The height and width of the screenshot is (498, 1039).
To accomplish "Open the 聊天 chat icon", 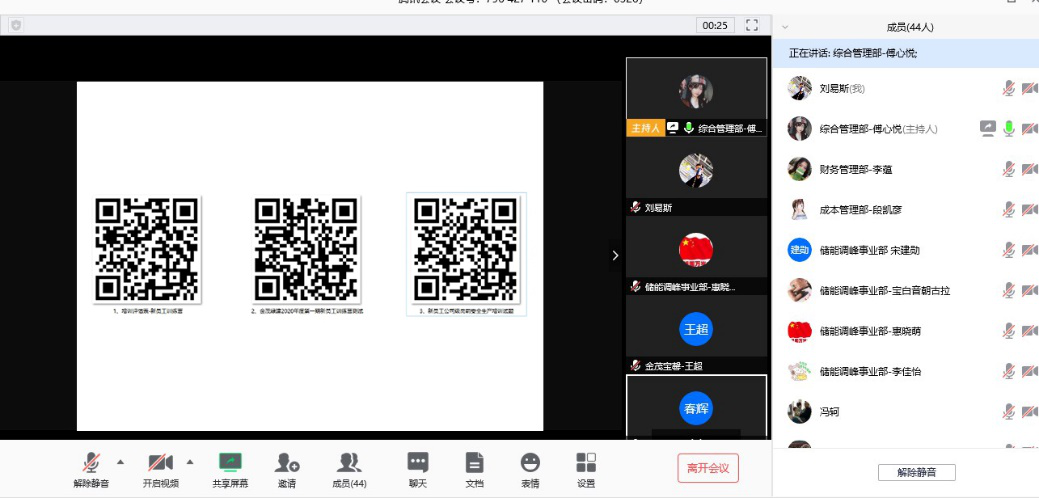I will (417, 462).
